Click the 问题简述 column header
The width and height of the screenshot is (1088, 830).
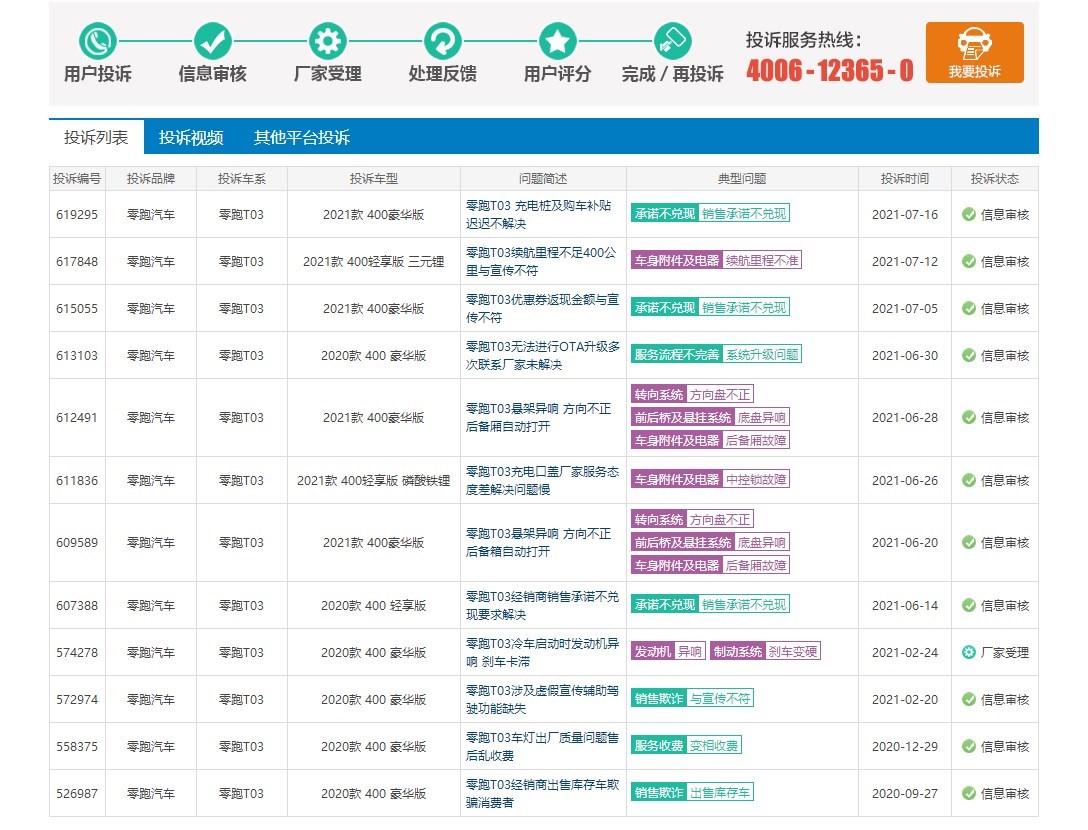coord(543,178)
